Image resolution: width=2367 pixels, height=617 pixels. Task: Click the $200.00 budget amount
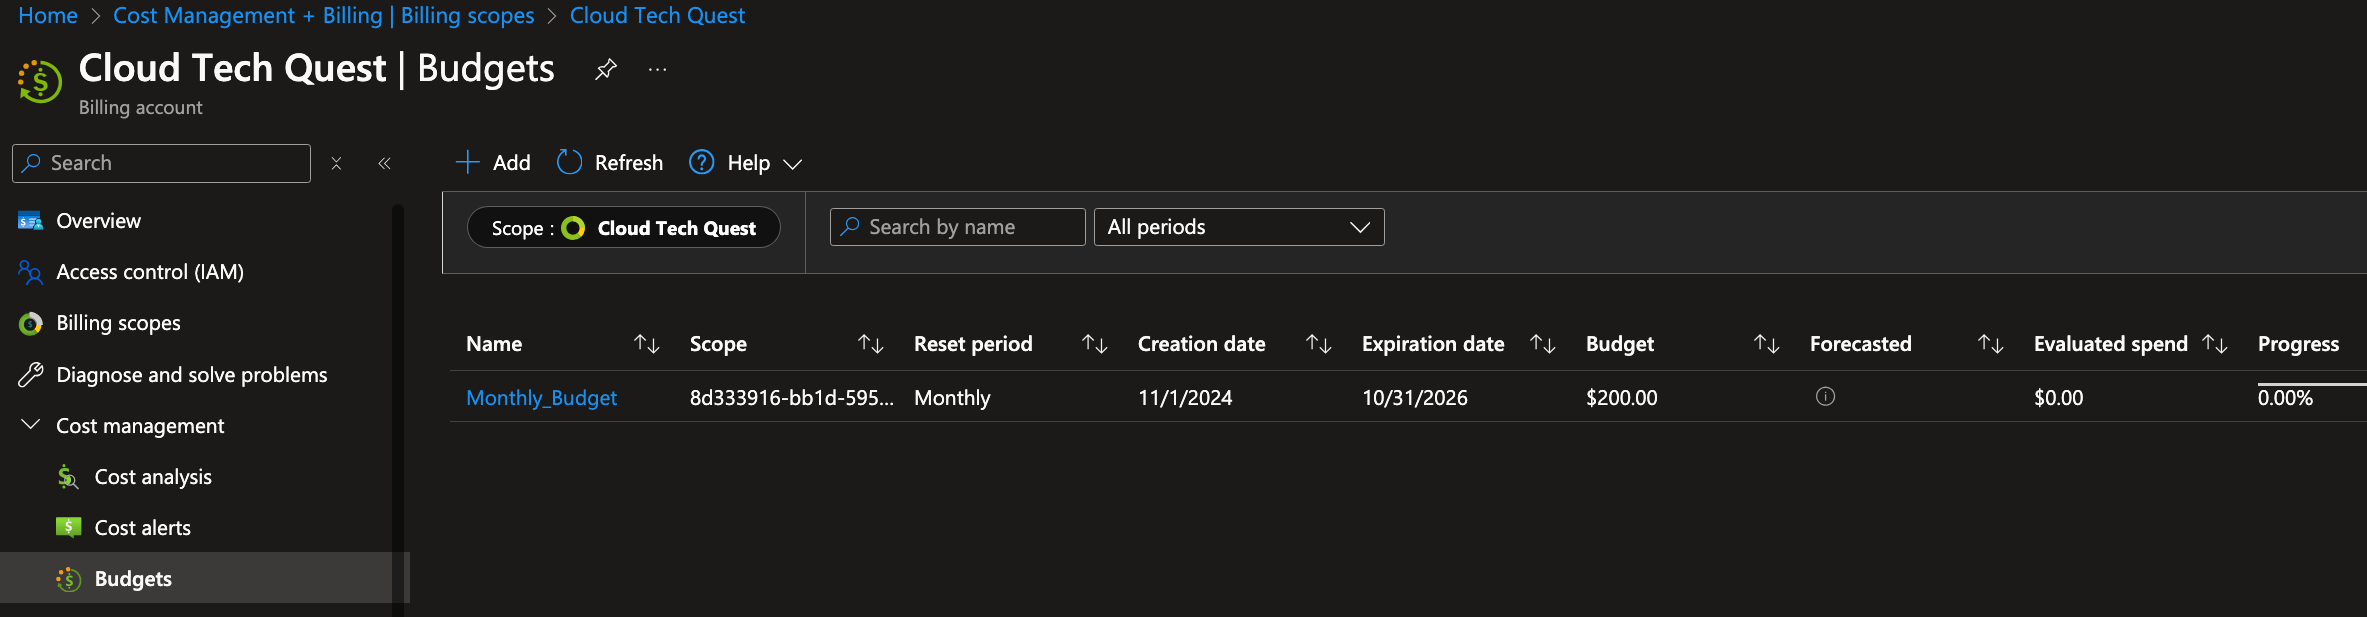pos(1622,398)
